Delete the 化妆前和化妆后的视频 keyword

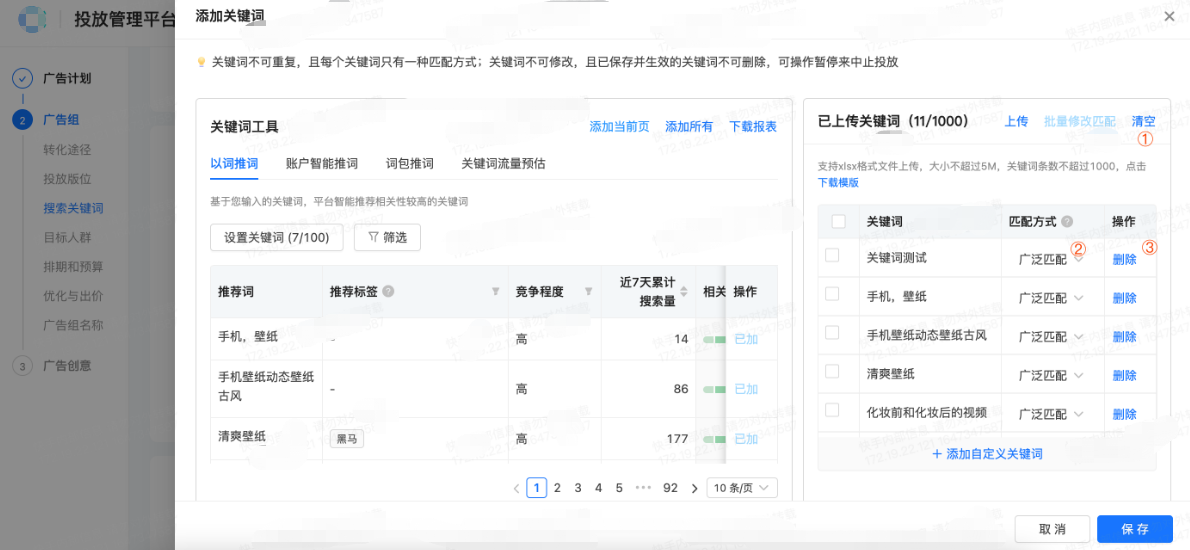click(x=1125, y=414)
